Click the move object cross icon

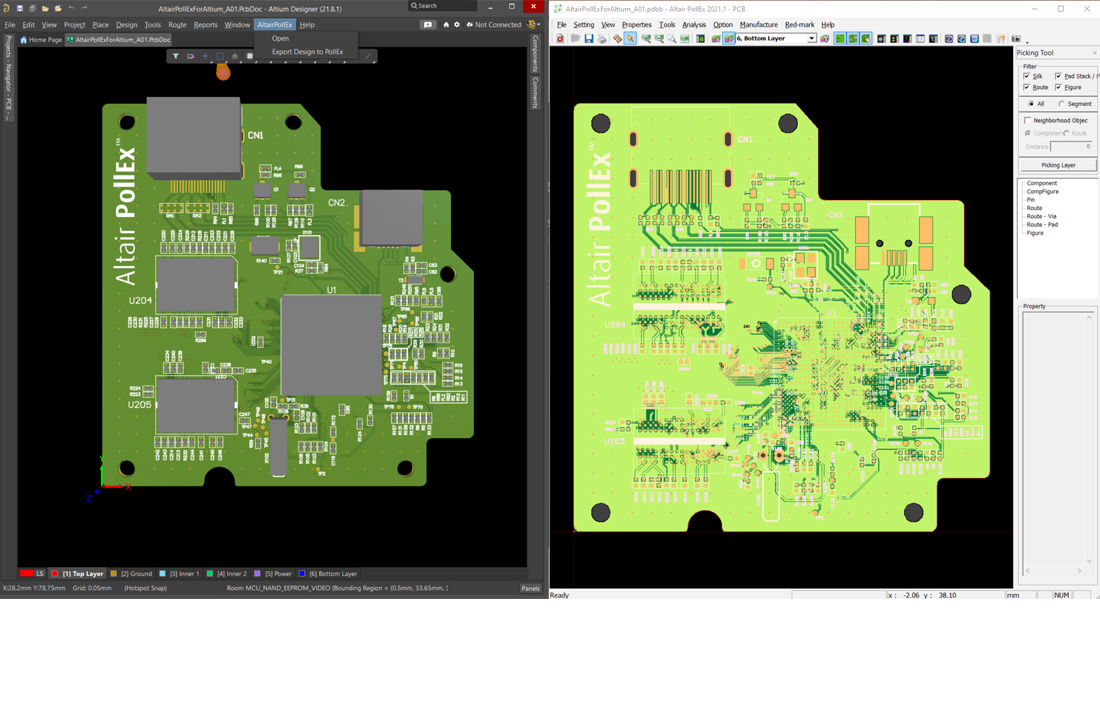205,56
